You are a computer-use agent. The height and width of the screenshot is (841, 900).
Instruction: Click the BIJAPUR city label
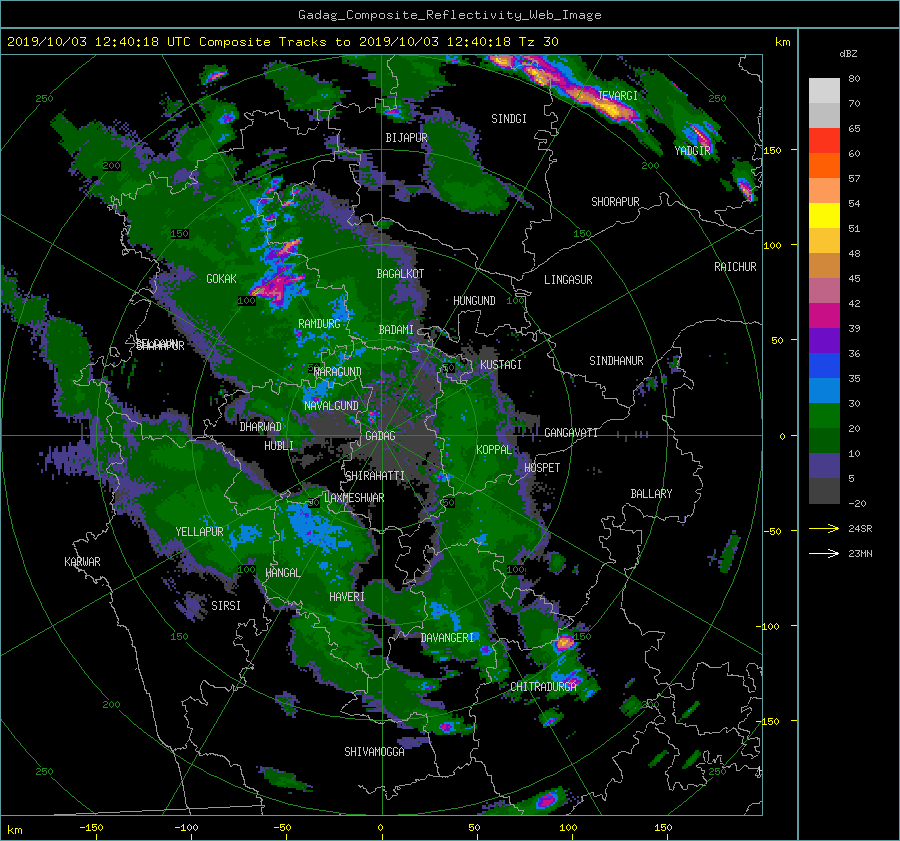click(x=406, y=138)
